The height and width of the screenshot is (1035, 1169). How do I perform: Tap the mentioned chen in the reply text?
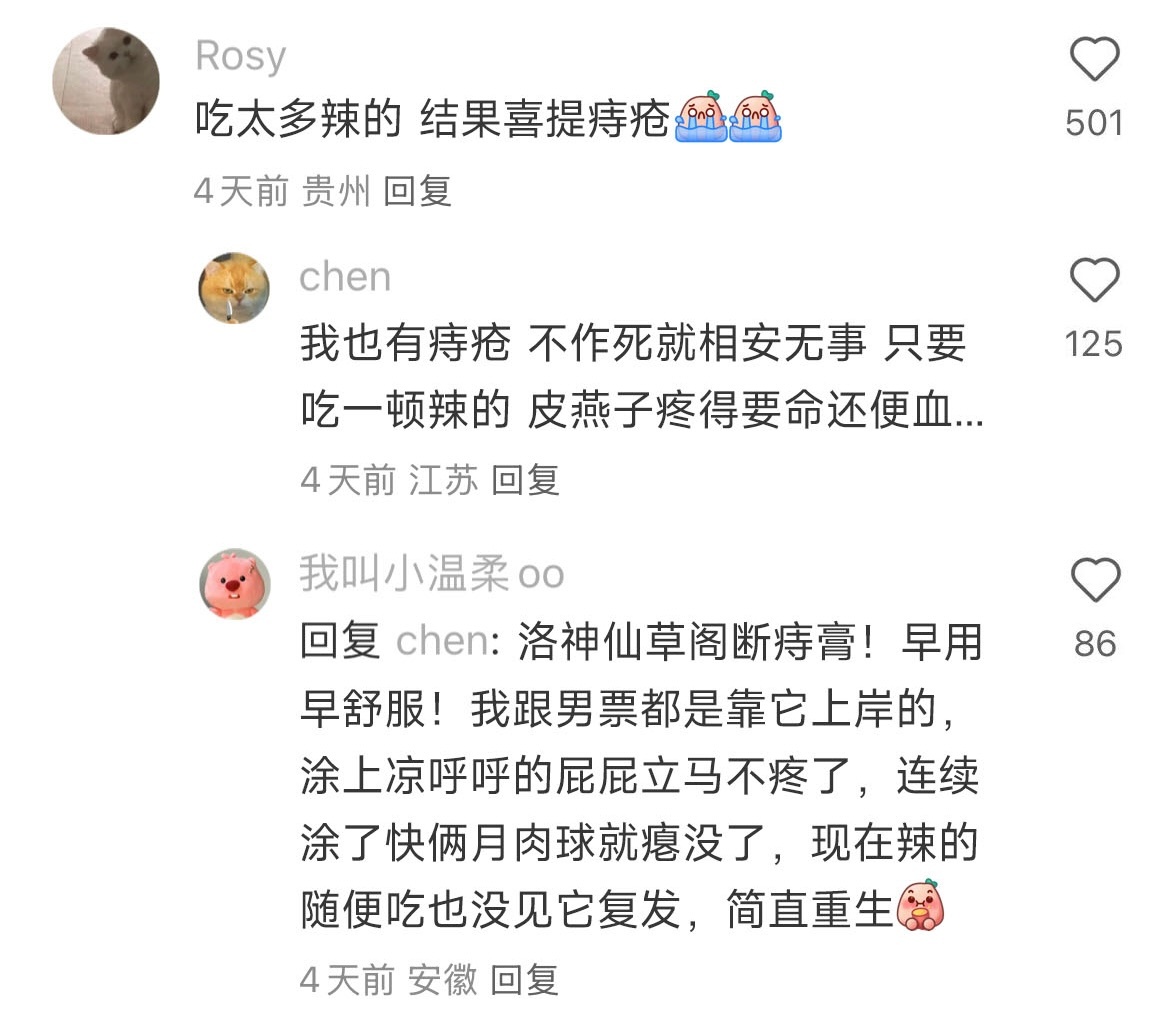click(x=443, y=641)
